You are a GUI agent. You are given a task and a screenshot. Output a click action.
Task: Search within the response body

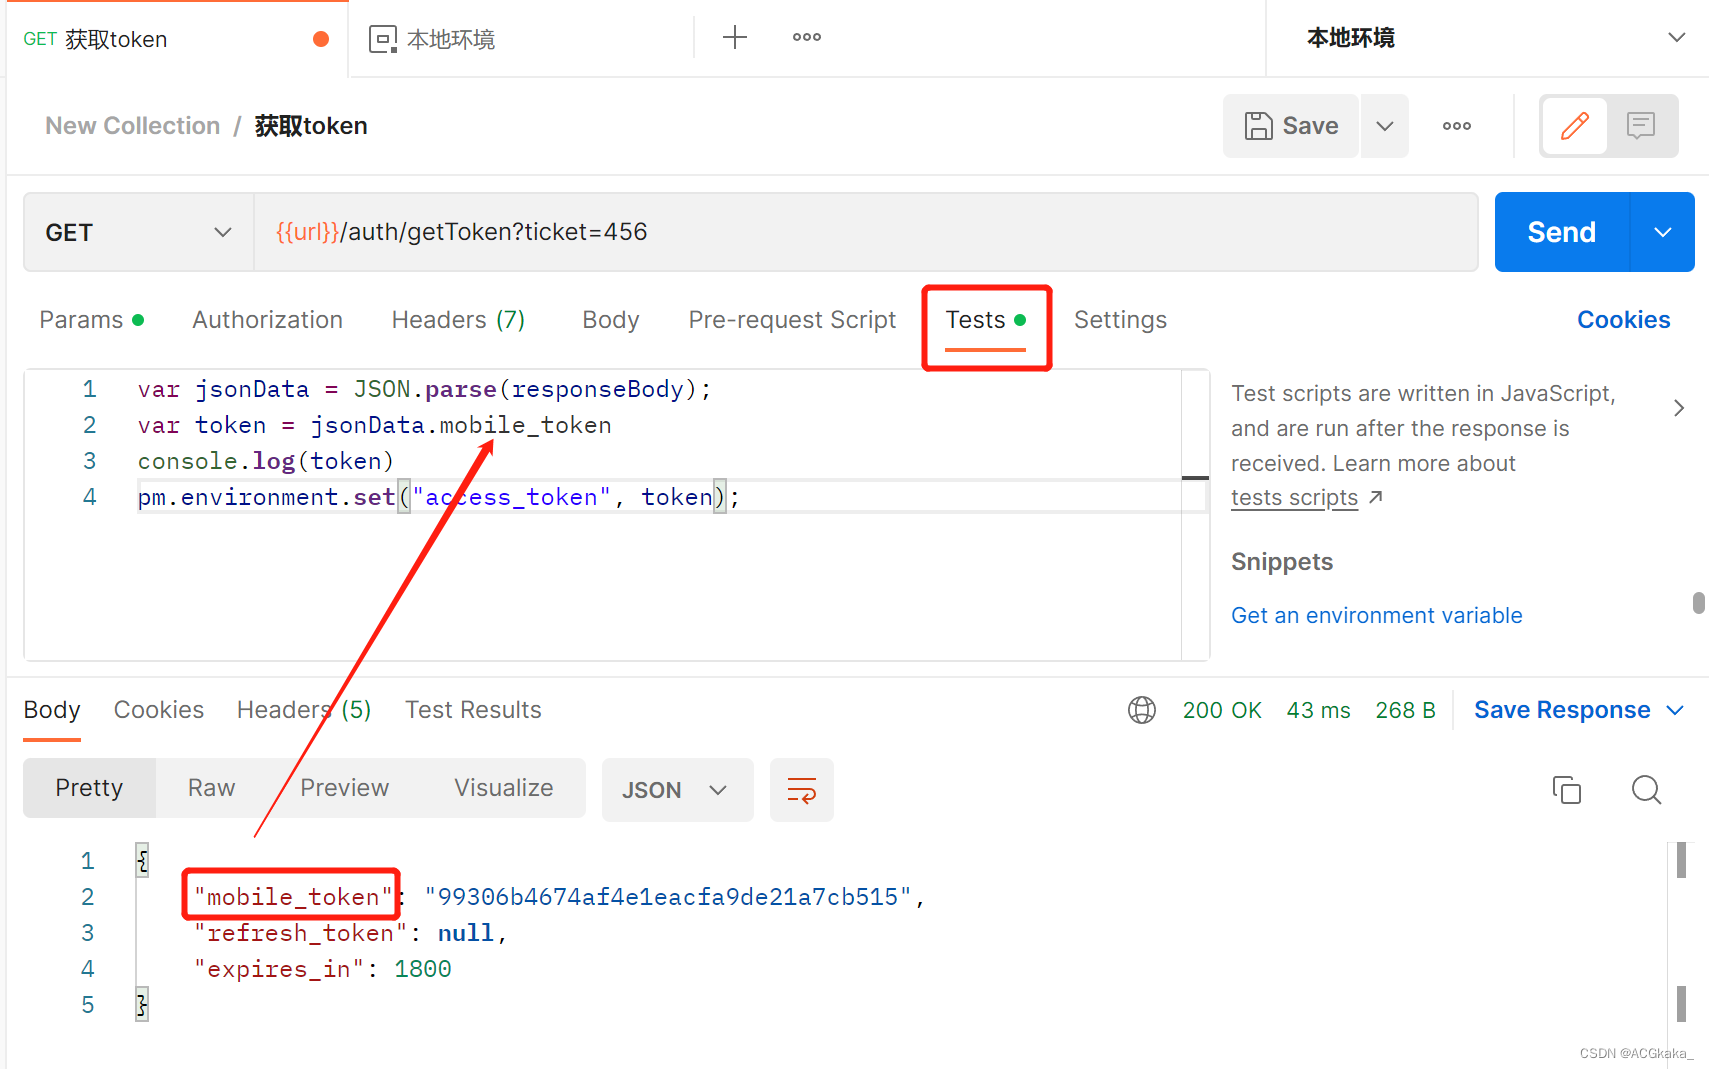click(x=1647, y=790)
